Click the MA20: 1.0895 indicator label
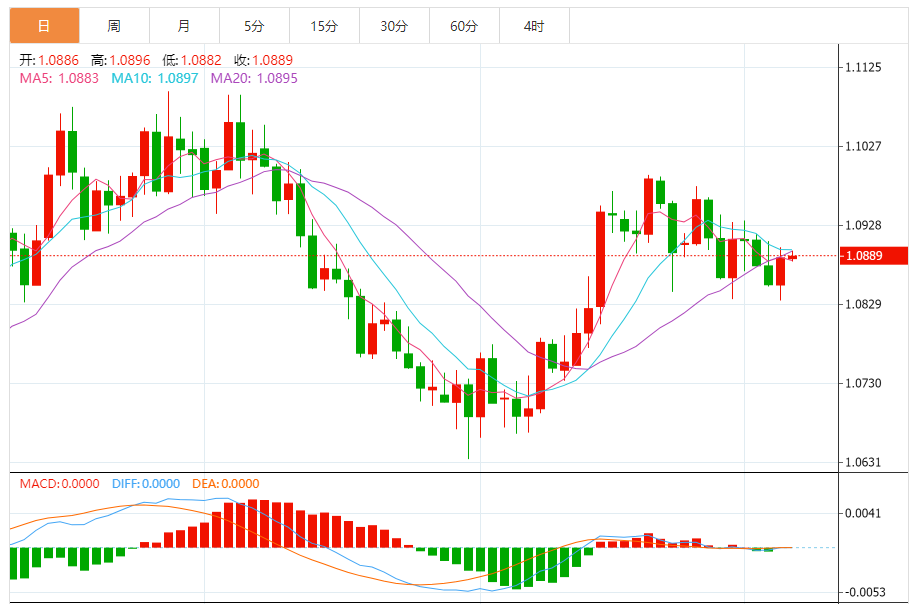Screen dimensions: 918x604 254,78
